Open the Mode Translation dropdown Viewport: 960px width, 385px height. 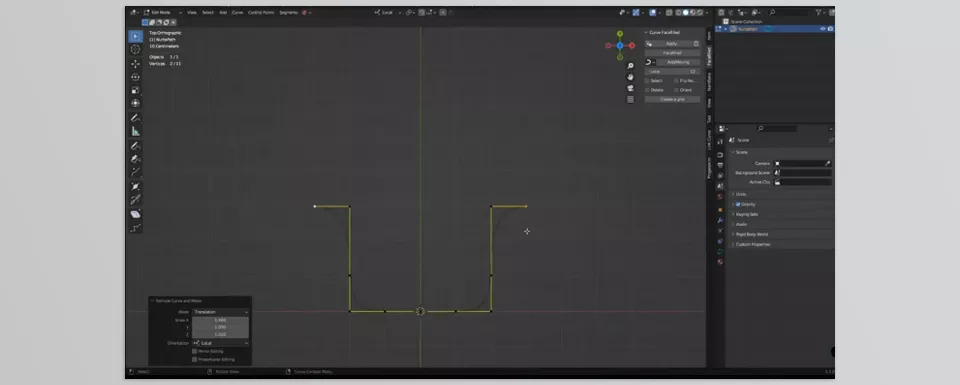(220, 312)
